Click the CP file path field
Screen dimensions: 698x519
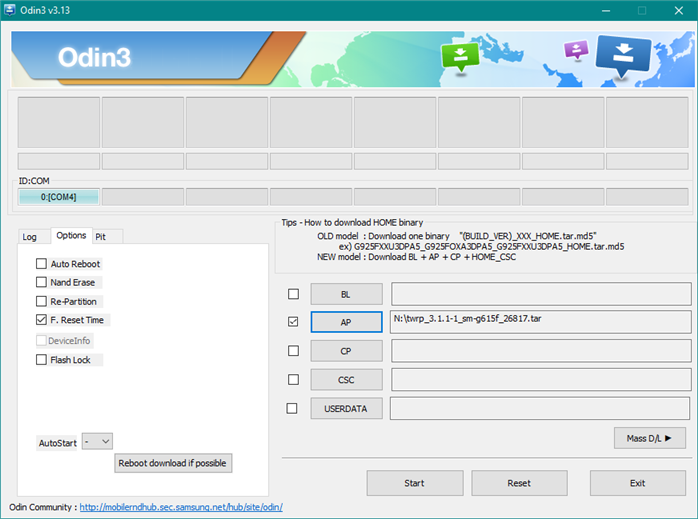pos(541,351)
